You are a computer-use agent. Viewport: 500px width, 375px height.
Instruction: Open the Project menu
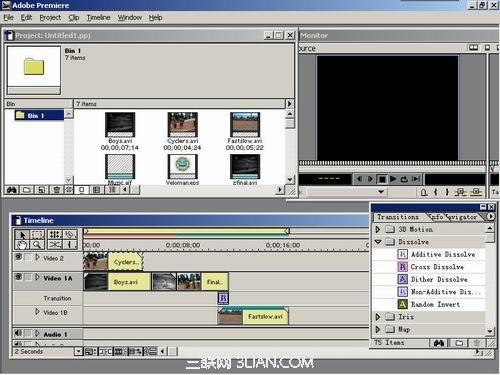(50, 18)
